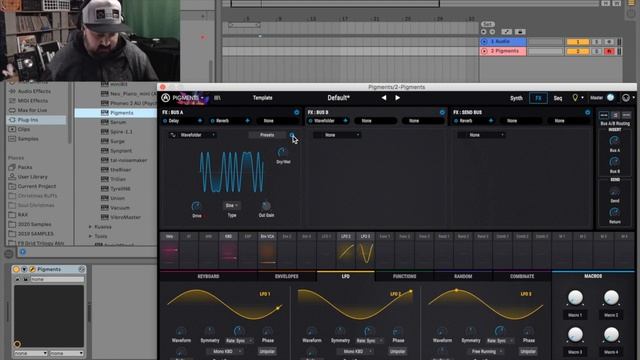Toggle FX Bus B power button
The height and width of the screenshot is (360, 640).
tap(442, 112)
